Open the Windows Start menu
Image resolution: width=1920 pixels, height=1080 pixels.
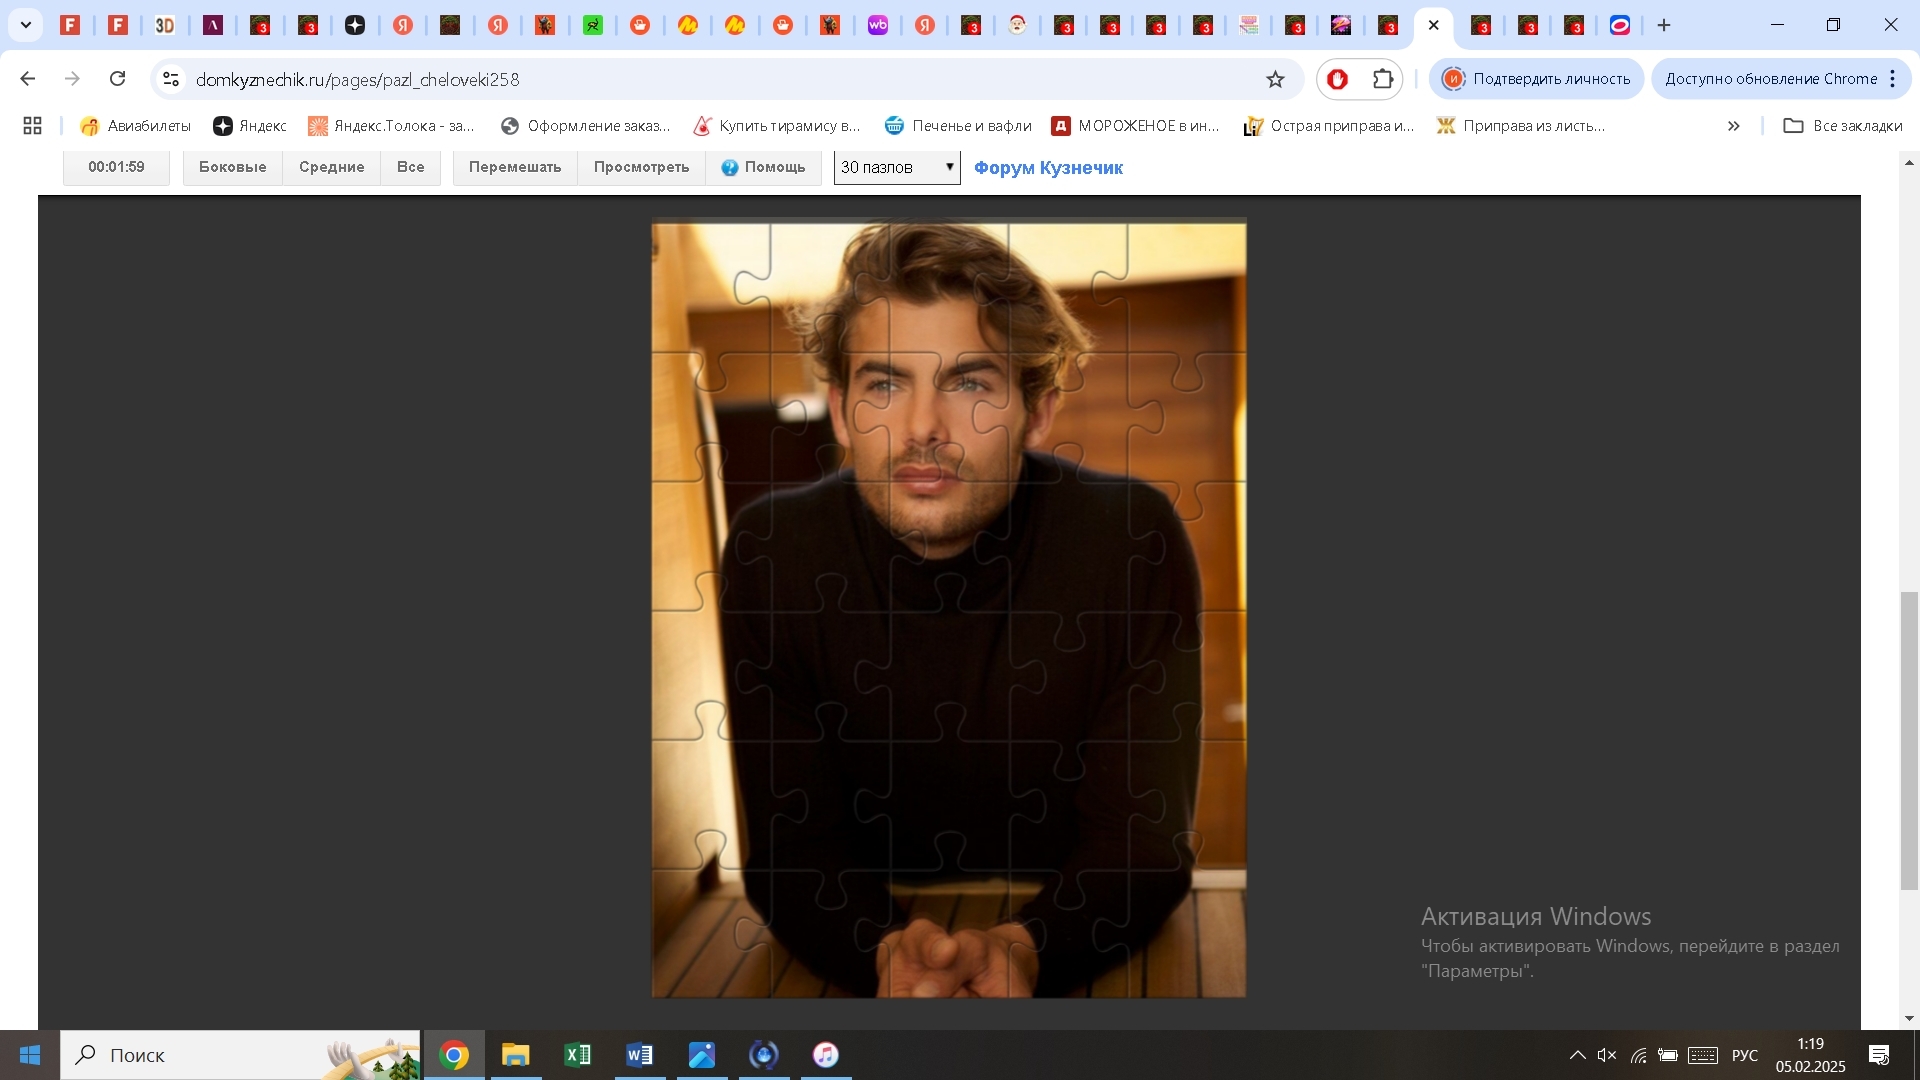click(30, 1055)
